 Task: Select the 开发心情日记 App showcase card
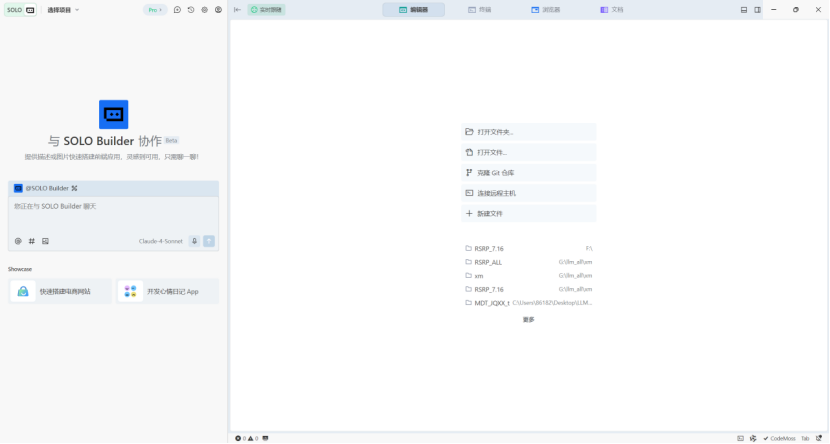click(x=167, y=292)
